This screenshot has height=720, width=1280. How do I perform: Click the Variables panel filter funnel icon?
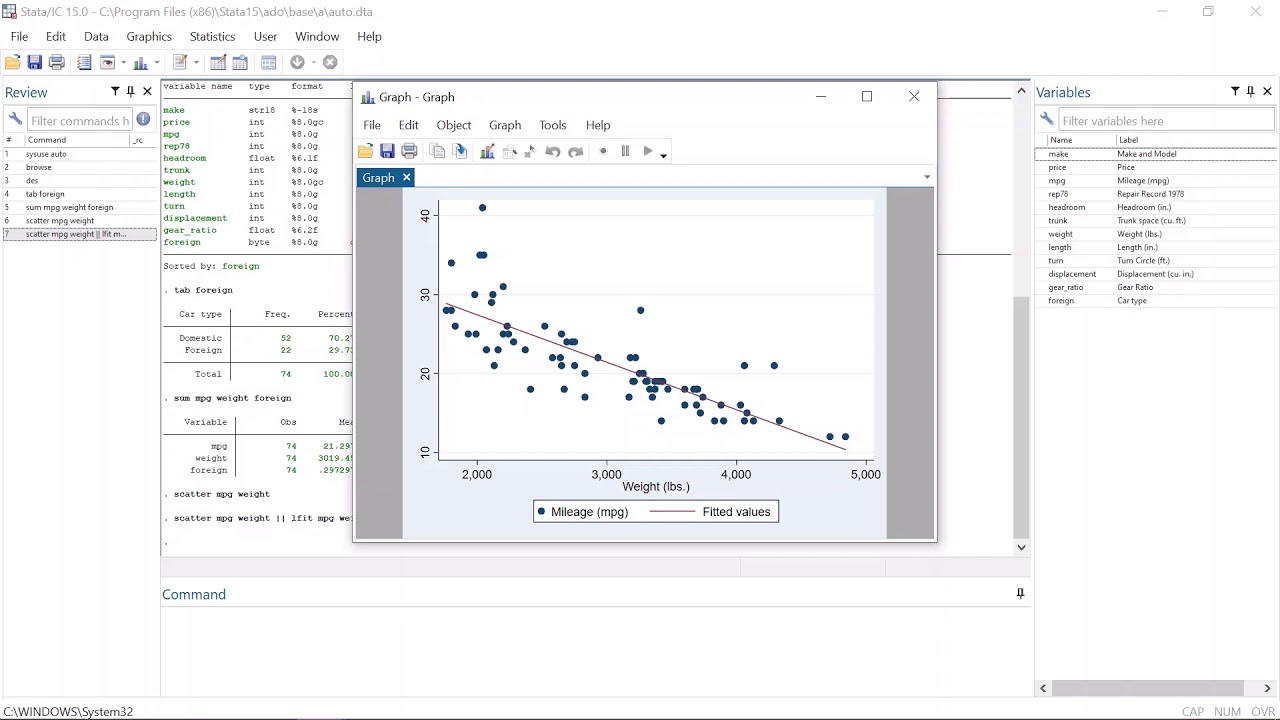coord(1235,91)
